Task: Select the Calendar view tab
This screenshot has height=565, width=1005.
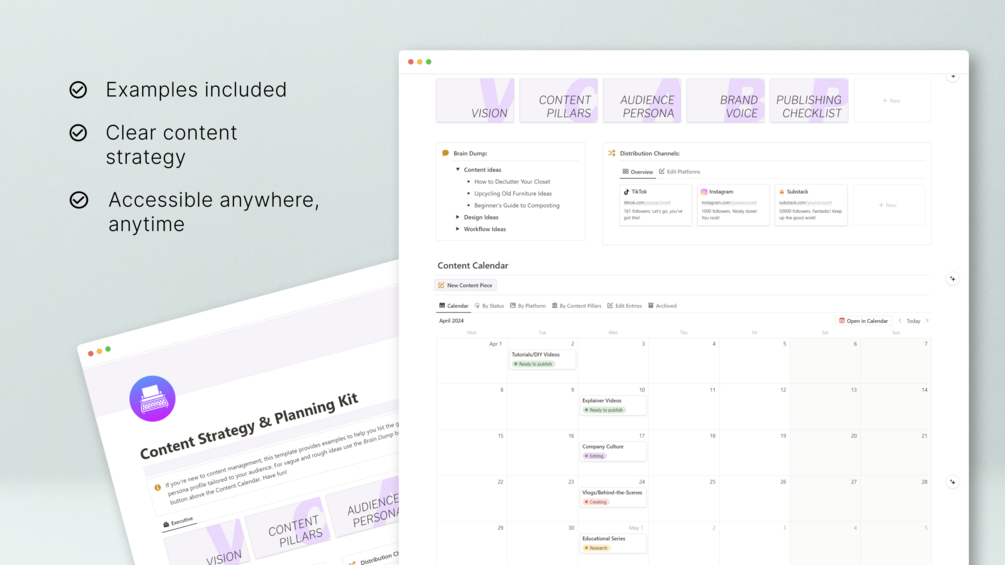Action: (x=454, y=306)
